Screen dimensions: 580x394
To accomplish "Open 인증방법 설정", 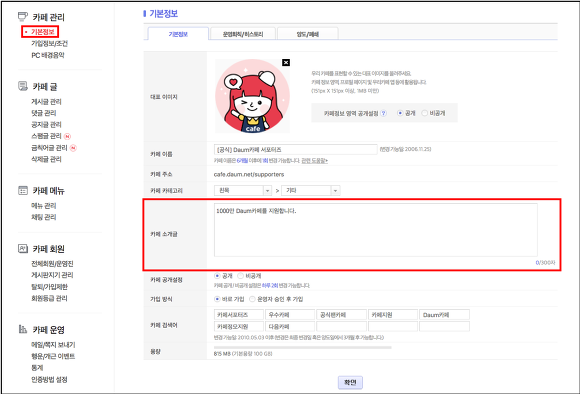I will [49, 379].
